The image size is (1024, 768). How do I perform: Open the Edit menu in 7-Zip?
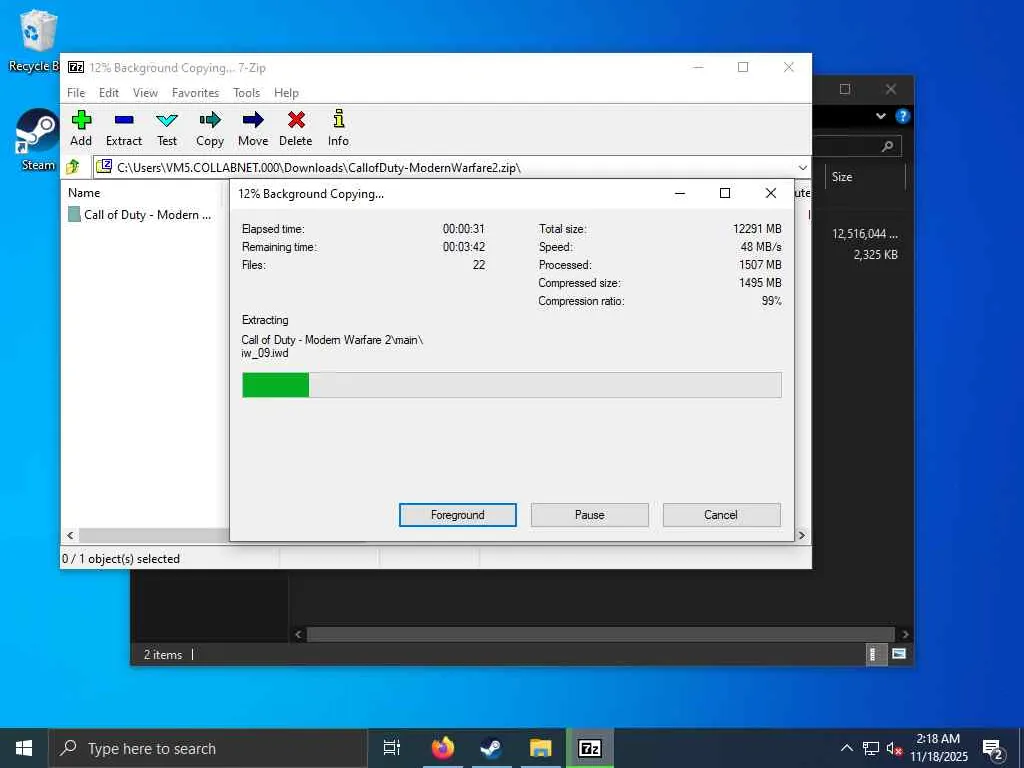[109, 93]
